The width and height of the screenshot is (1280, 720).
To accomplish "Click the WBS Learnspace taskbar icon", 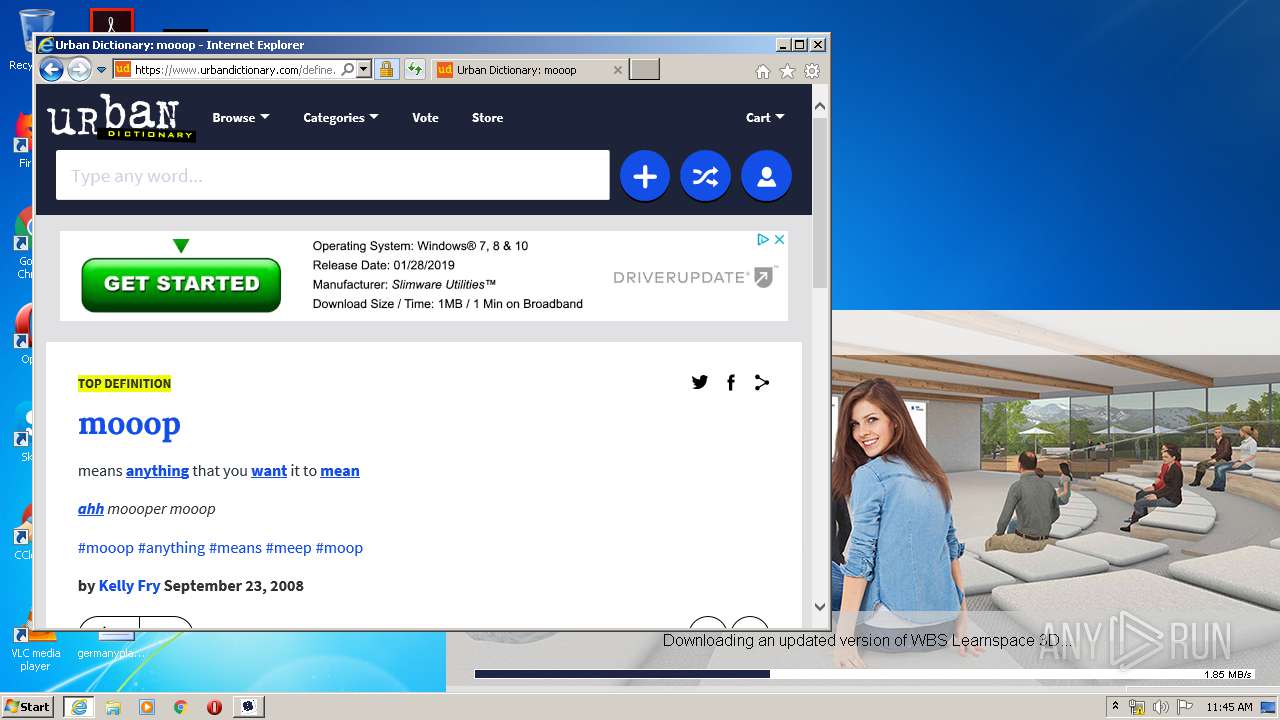I will pyautogui.click(x=248, y=707).
